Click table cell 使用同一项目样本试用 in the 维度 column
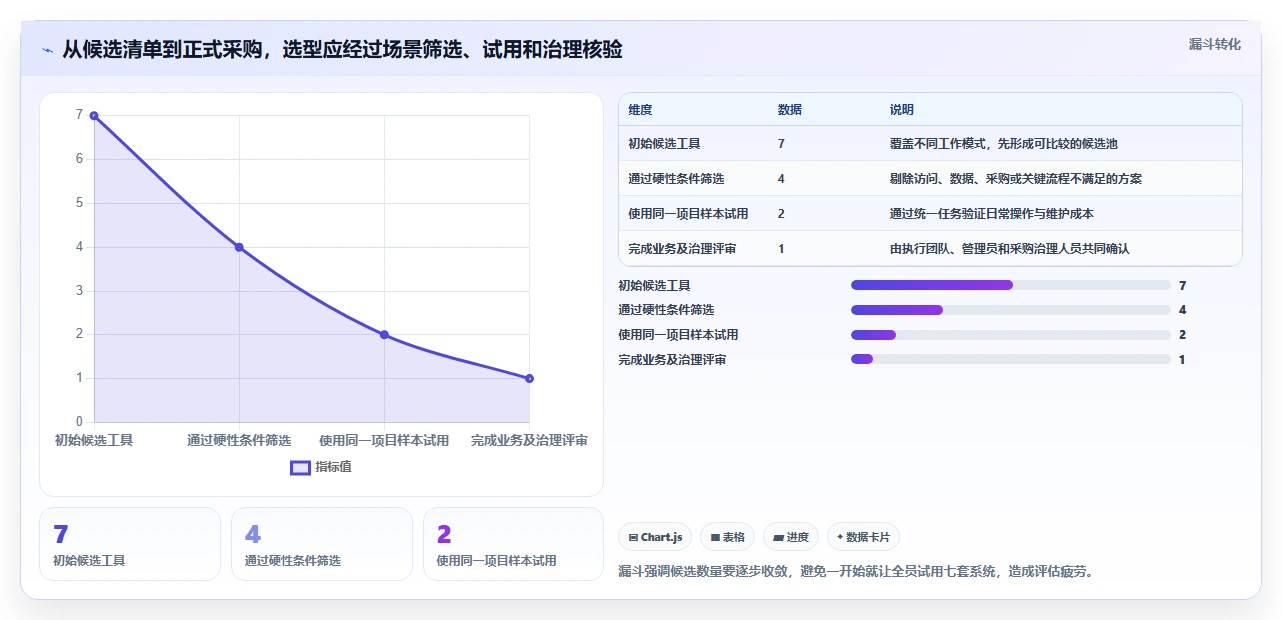Image resolution: width=1282 pixels, height=620 pixels. pyautogui.click(x=688, y=214)
